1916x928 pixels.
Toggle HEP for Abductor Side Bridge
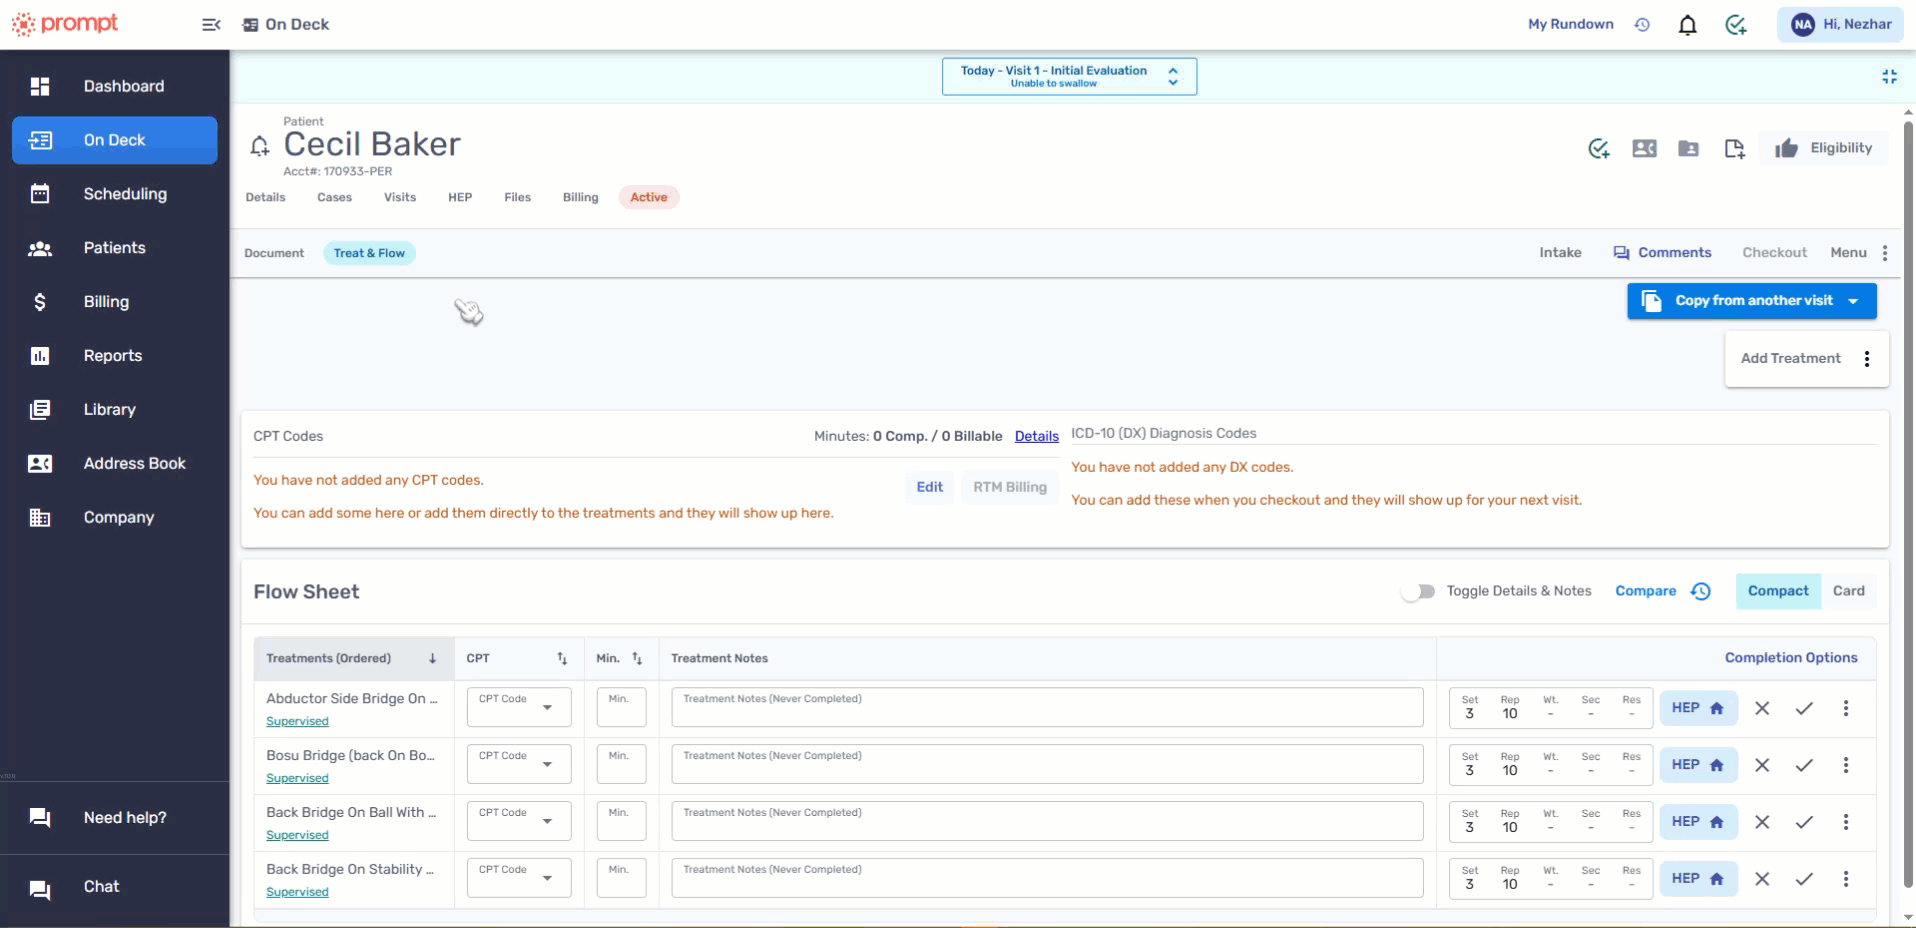coord(1698,708)
